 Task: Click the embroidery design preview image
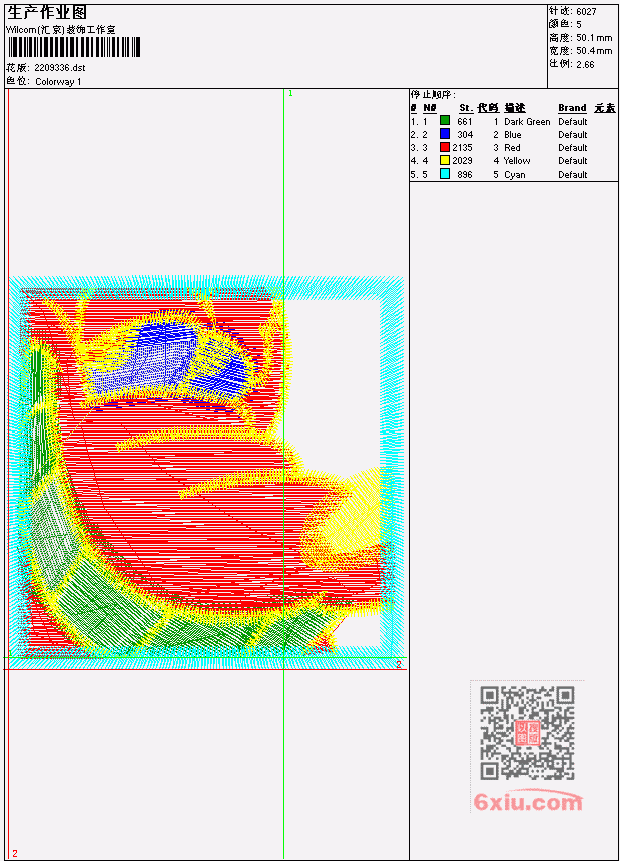click(206, 472)
